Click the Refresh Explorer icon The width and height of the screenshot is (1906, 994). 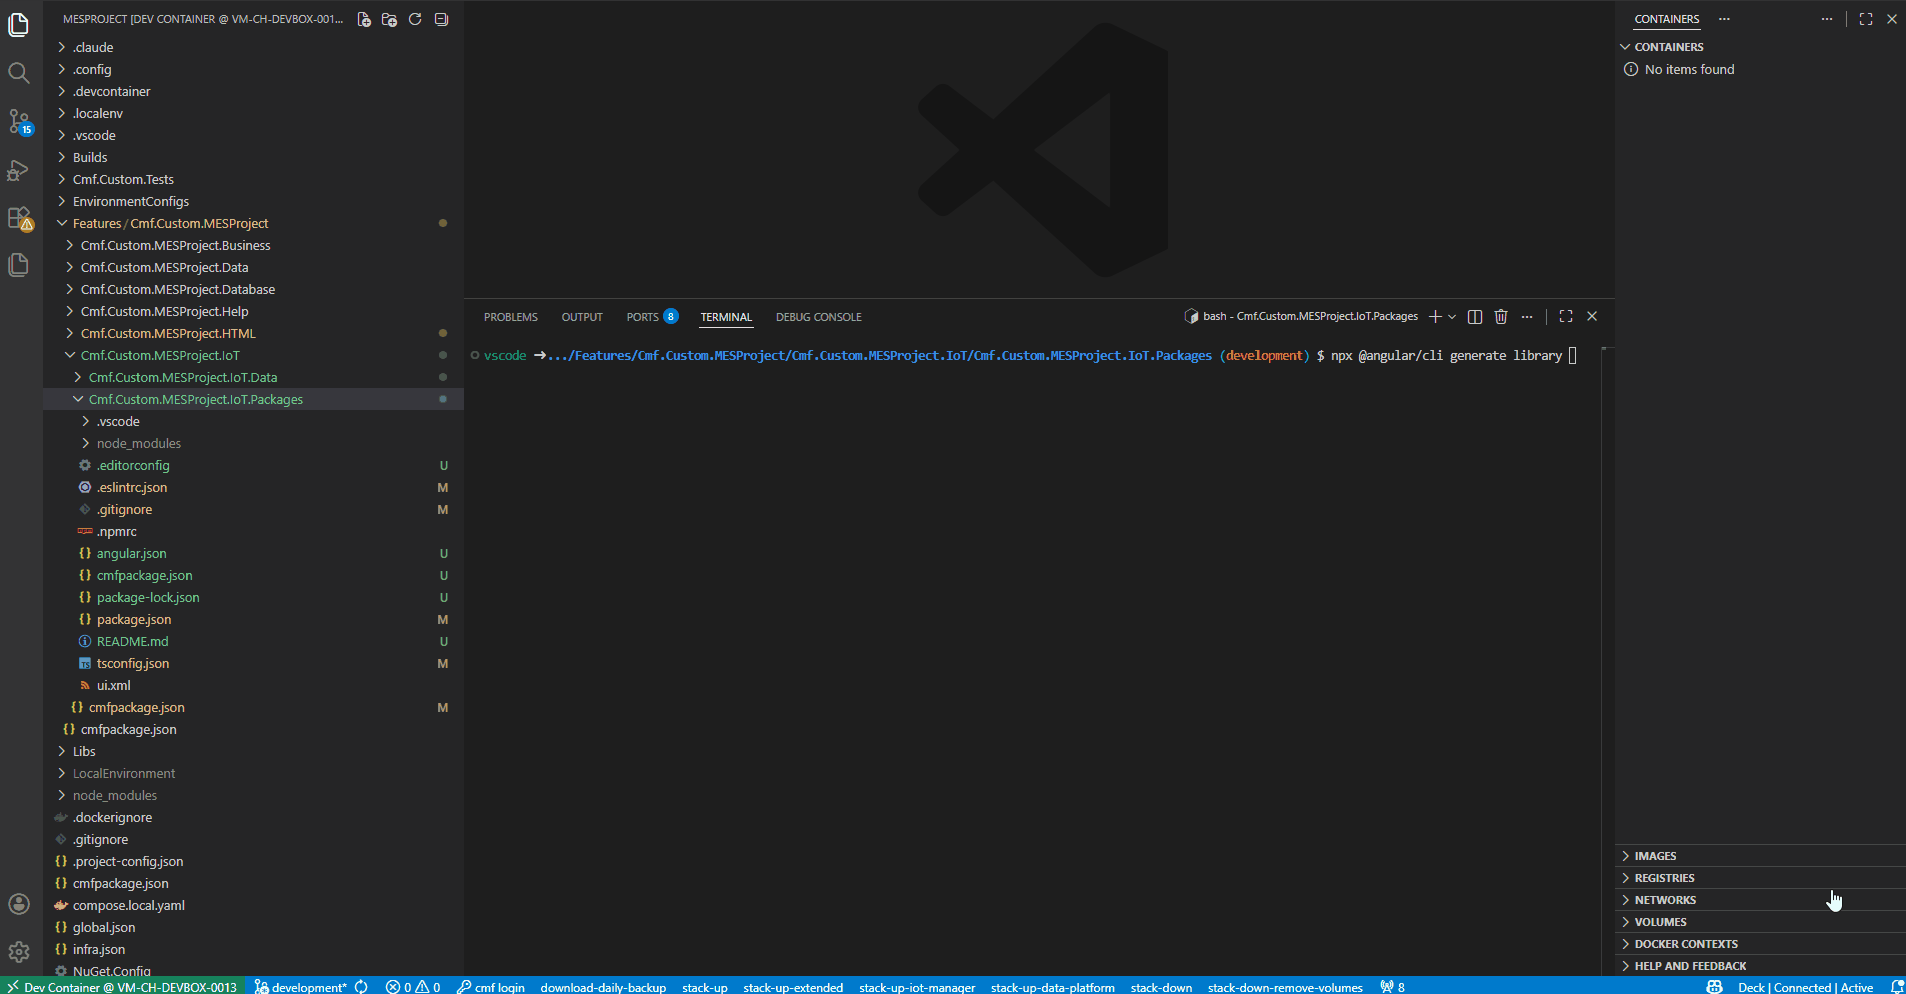(x=415, y=19)
